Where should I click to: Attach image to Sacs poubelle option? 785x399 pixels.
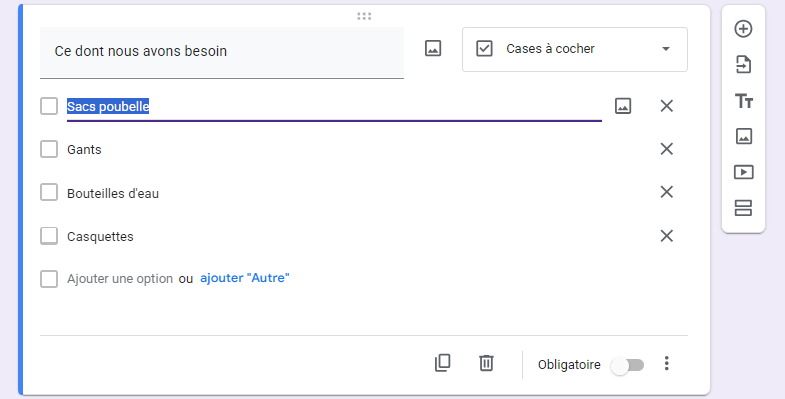623,106
